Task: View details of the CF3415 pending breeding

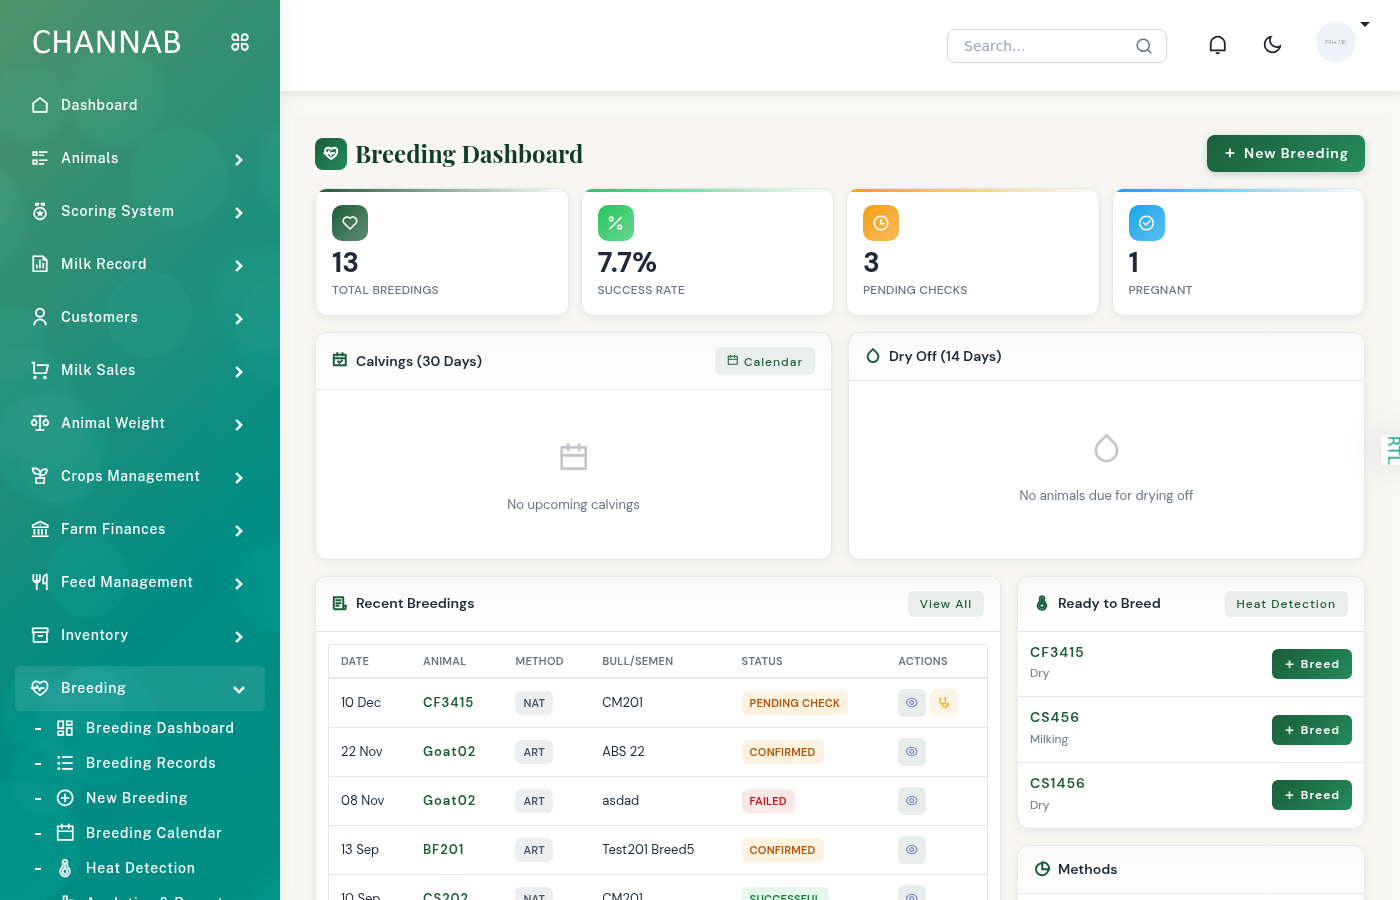Action: pos(911,703)
